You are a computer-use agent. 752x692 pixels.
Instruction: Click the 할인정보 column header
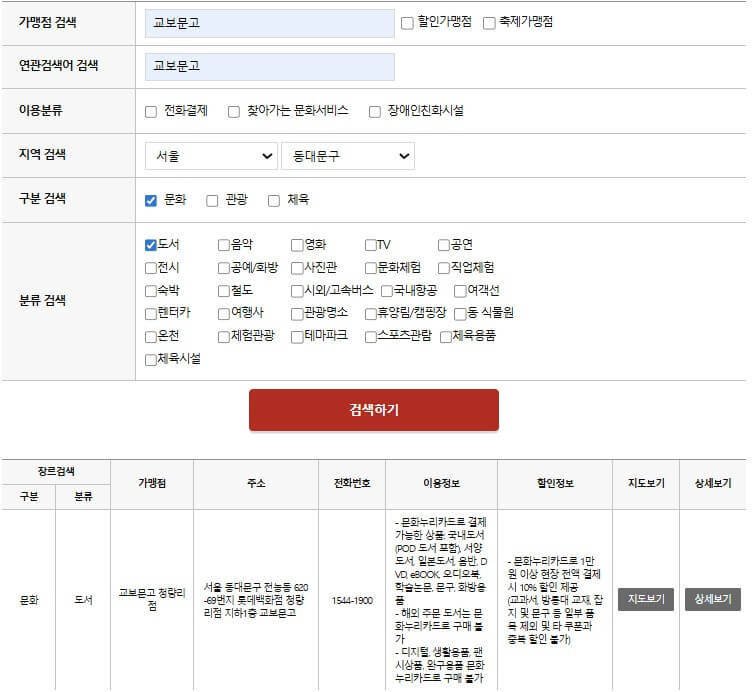(x=555, y=483)
